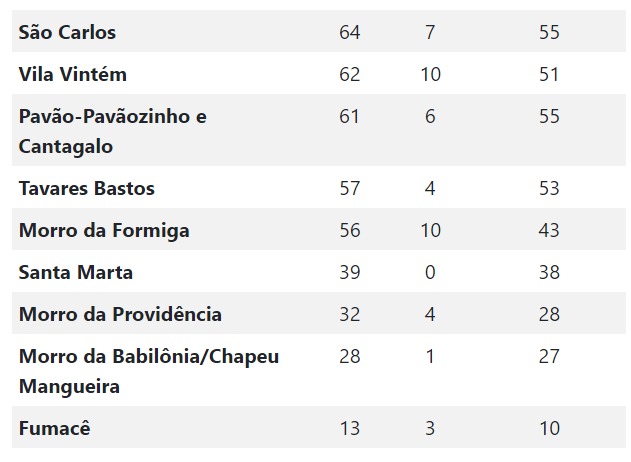
Task: Click the Santa Marta row label
Action: (76, 272)
